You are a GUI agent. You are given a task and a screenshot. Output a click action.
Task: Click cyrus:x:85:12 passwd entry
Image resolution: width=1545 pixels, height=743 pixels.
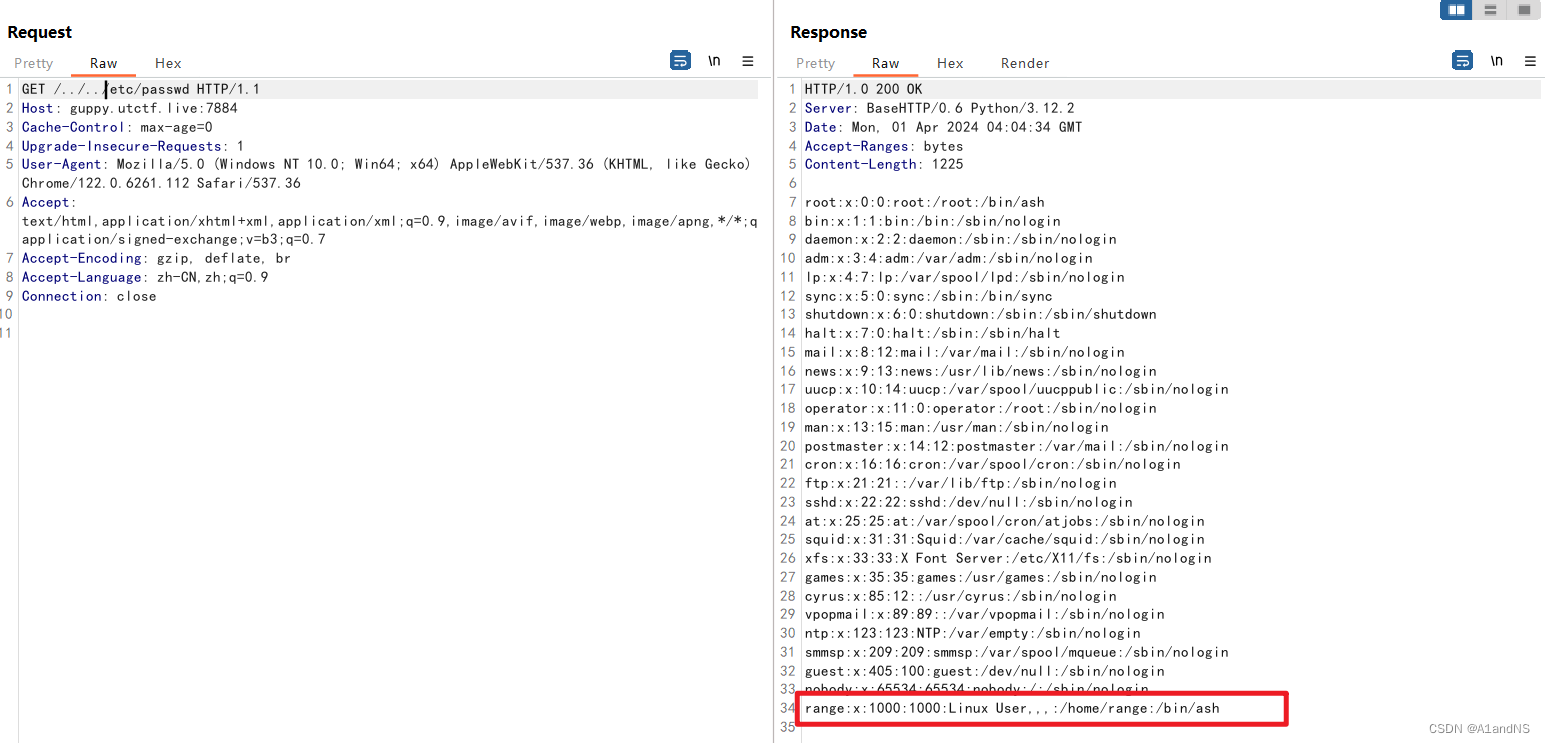coord(961,597)
